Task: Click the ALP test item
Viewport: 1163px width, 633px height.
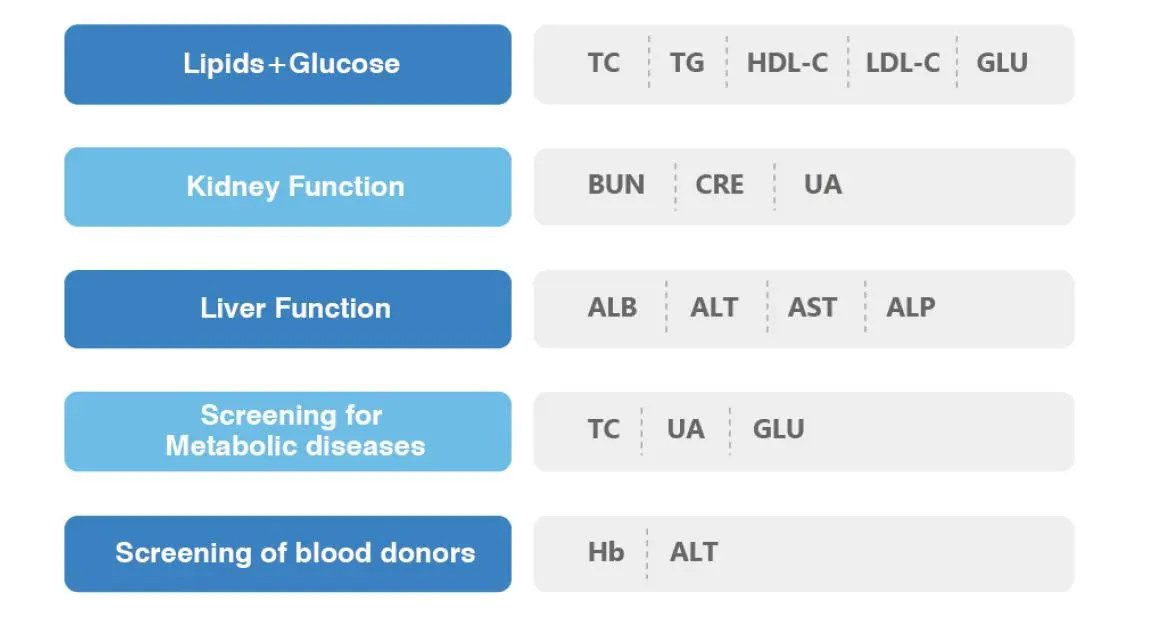Action: [x=910, y=308]
